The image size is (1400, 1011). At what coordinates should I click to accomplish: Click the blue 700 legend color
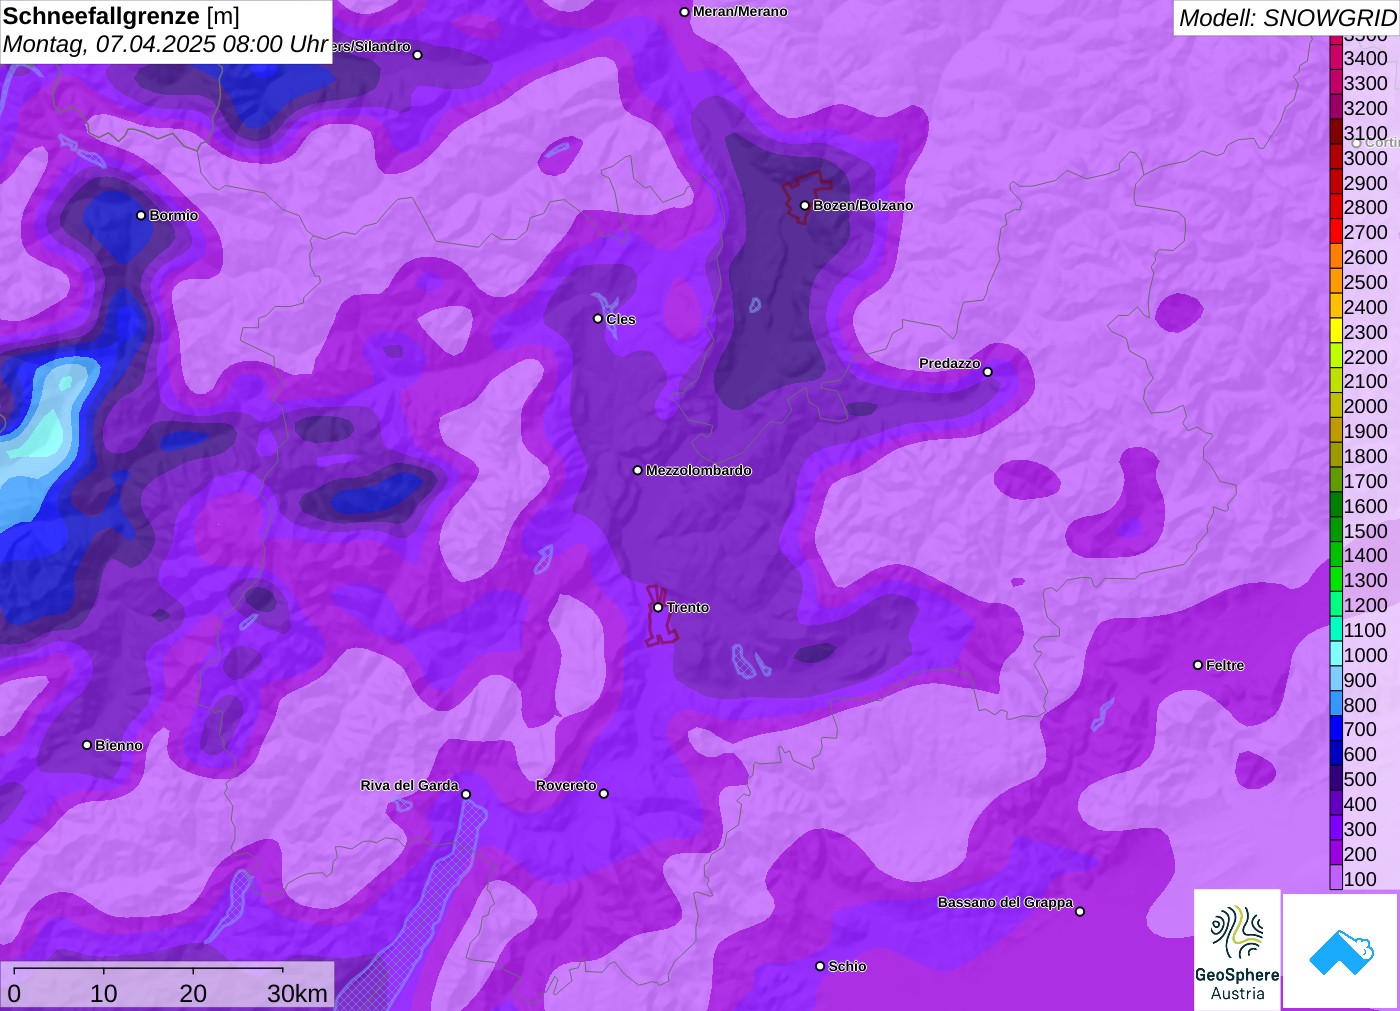point(1336,729)
